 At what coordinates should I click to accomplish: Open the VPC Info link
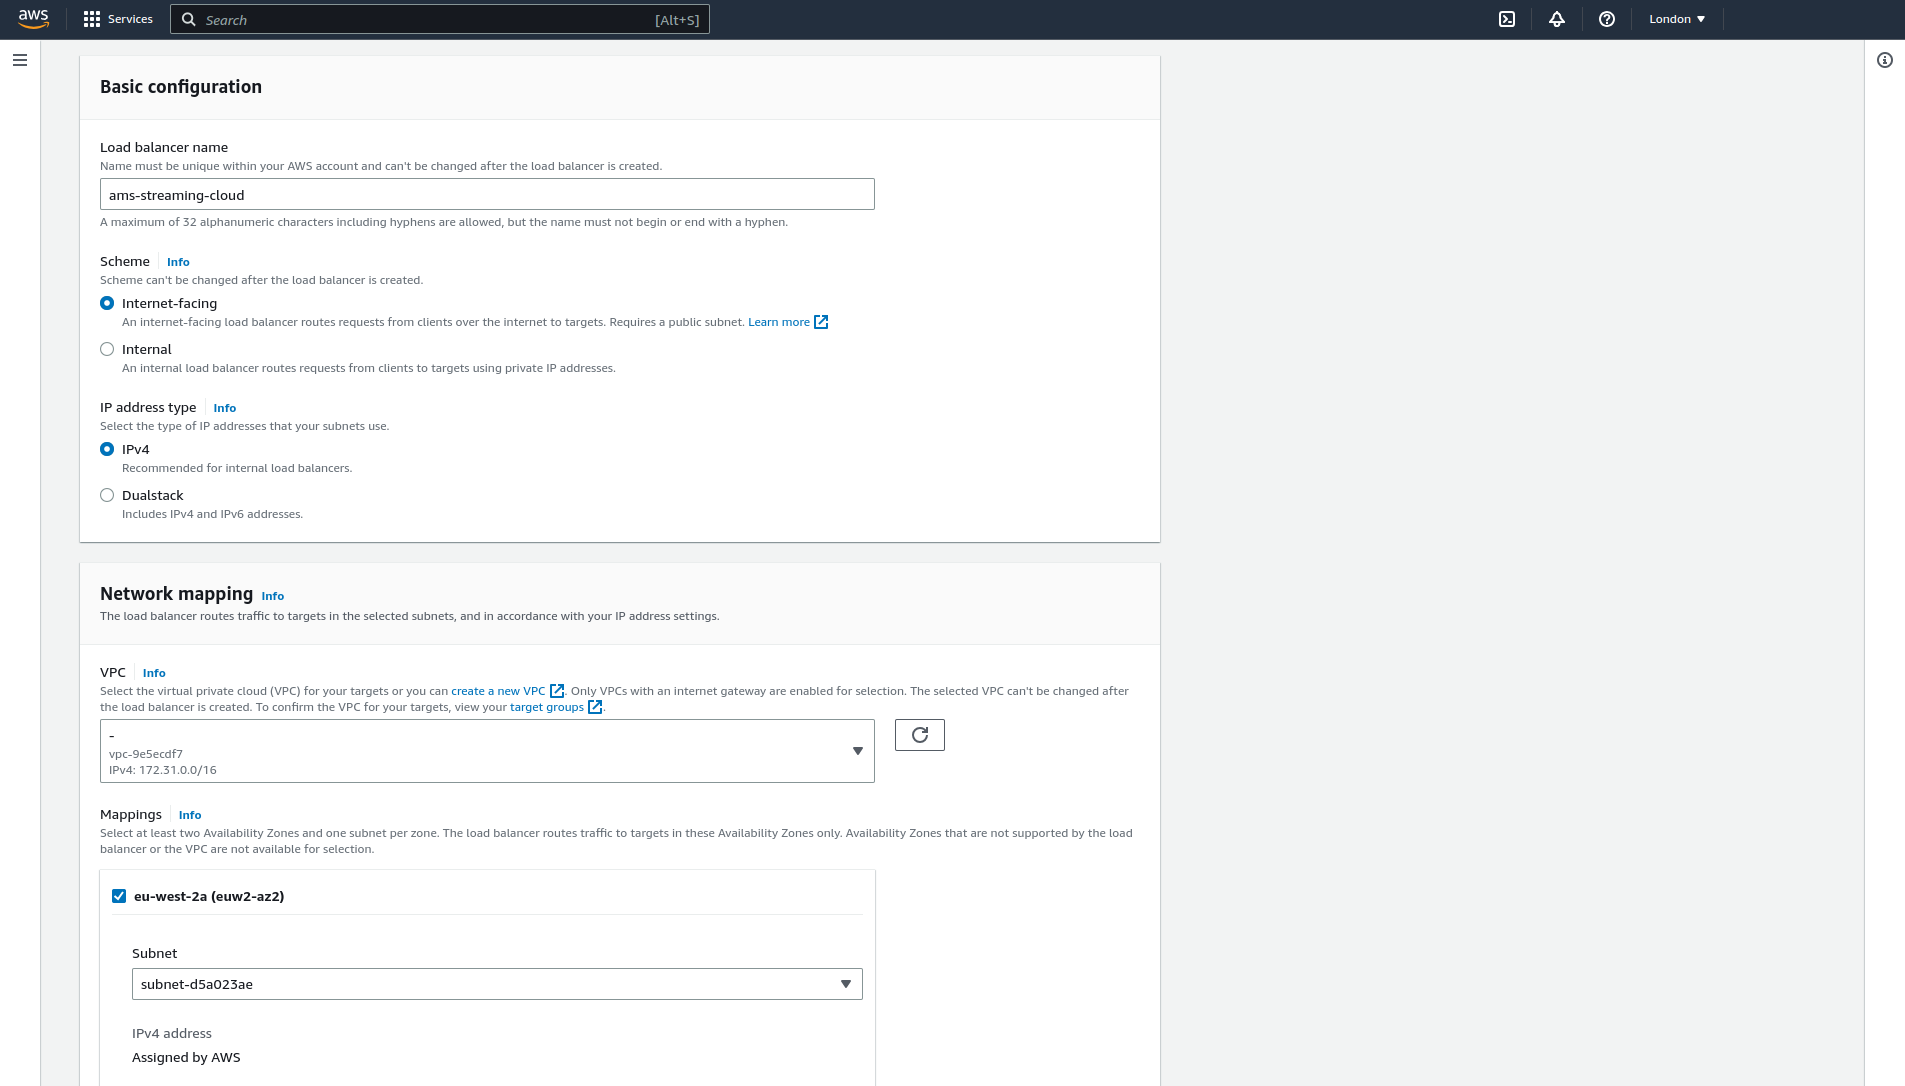(154, 673)
